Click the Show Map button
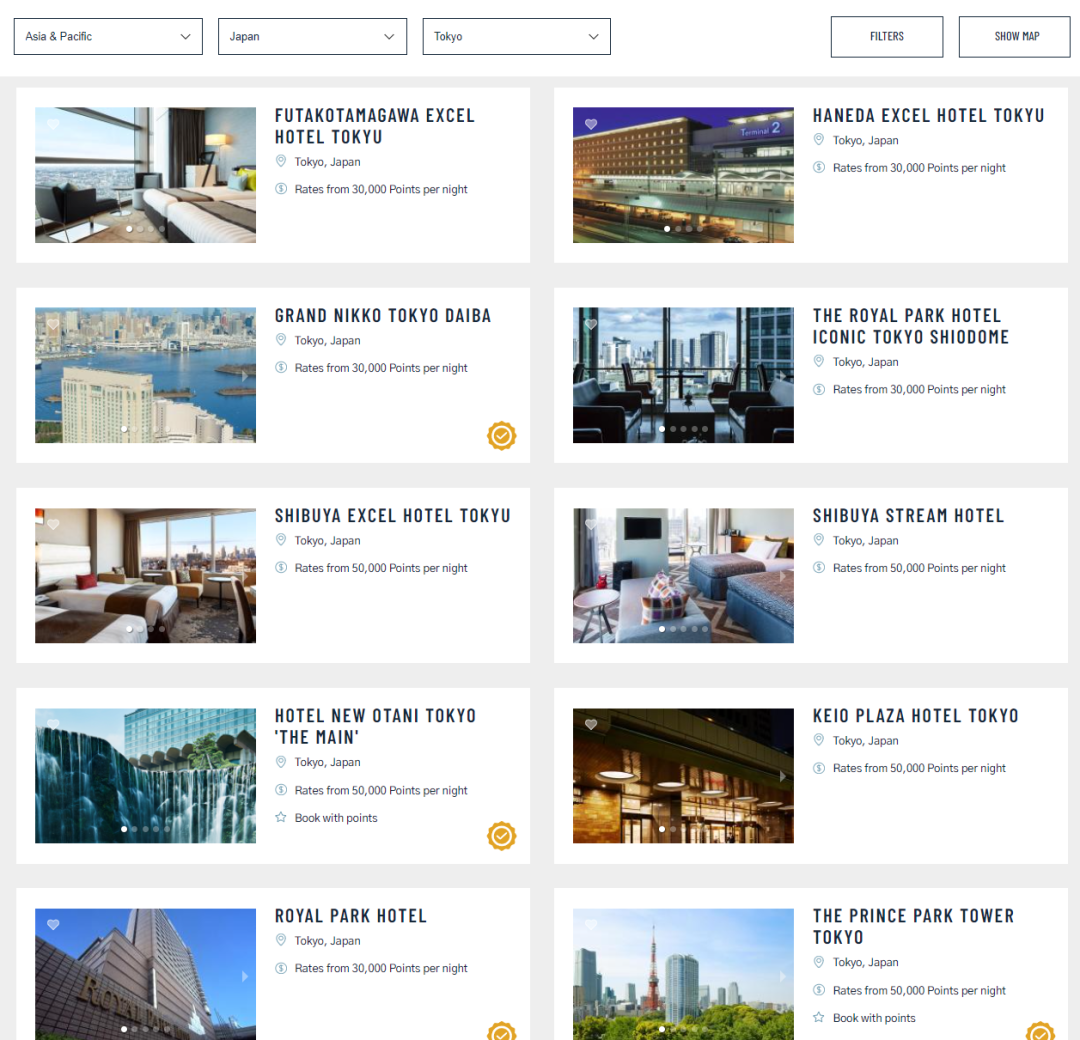 coord(1014,36)
